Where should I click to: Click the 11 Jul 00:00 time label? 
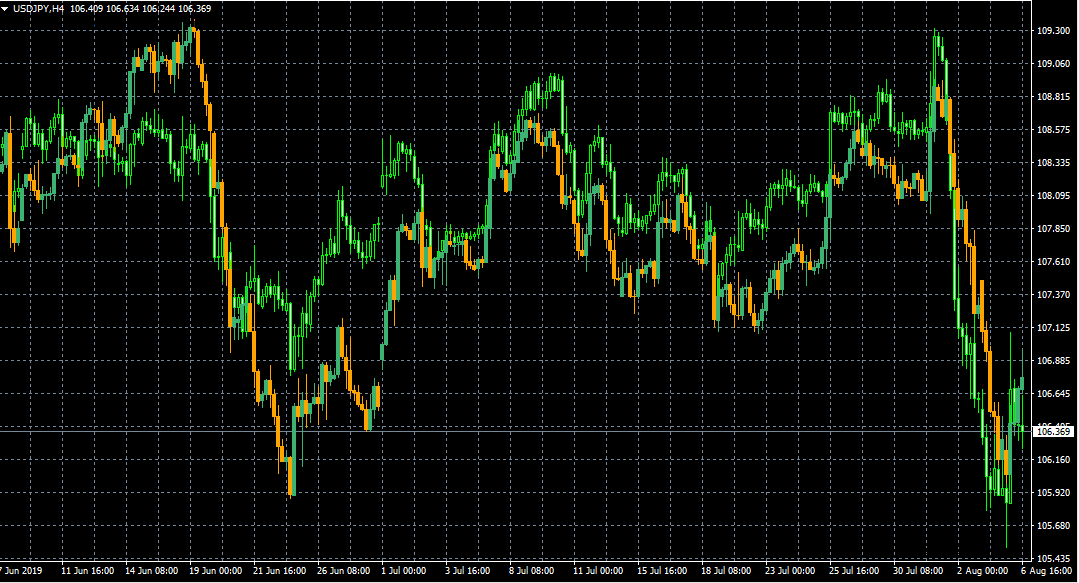pos(598,571)
